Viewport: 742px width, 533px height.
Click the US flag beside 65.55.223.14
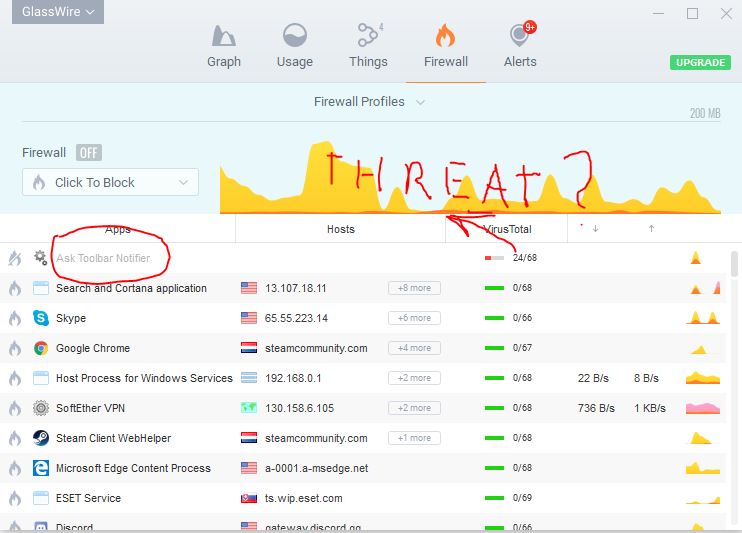pyautogui.click(x=249, y=318)
